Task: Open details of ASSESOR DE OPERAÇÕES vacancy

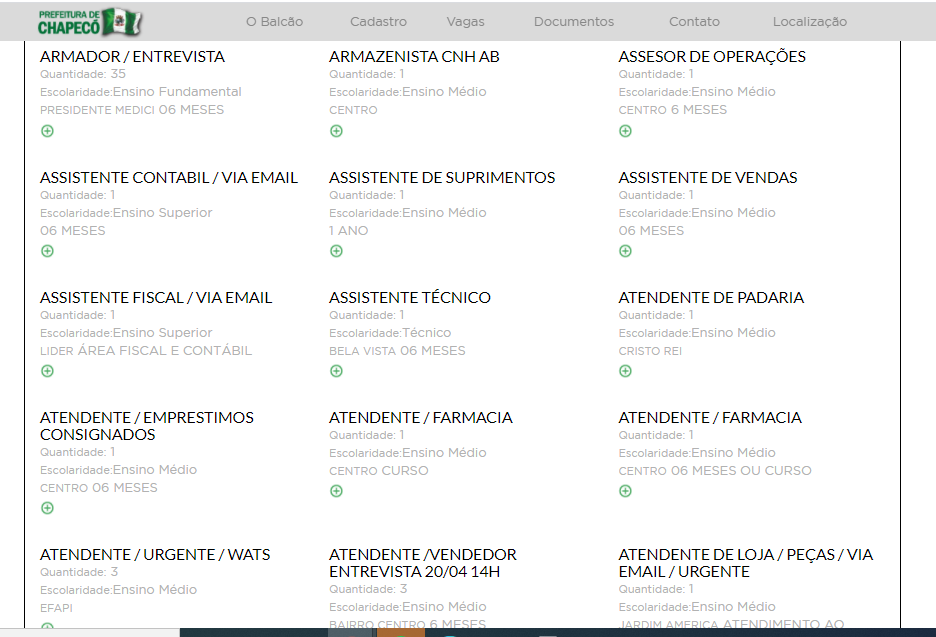Action: pyautogui.click(x=625, y=131)
